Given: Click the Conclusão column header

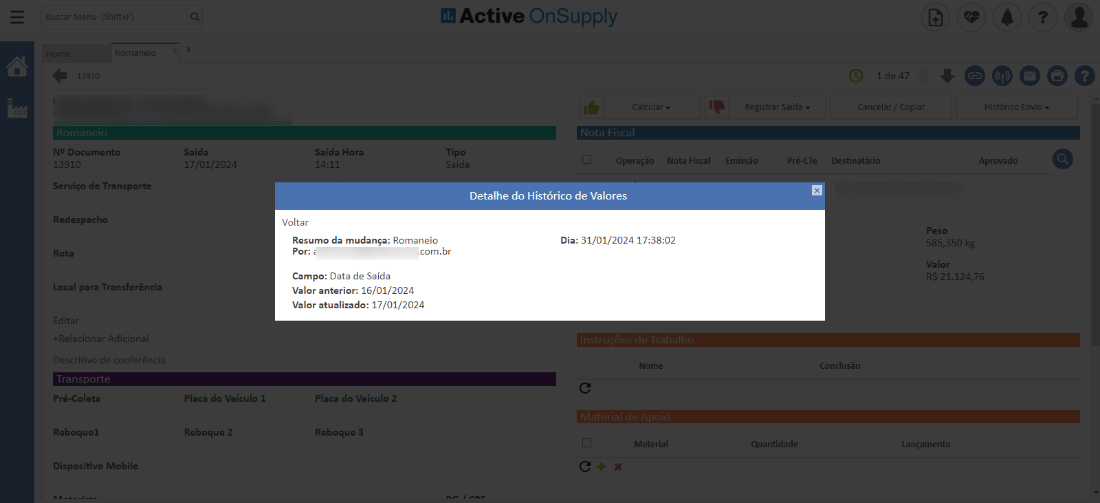Looking at the screenshot, I should pyautogui.click(x=840, y=365).
